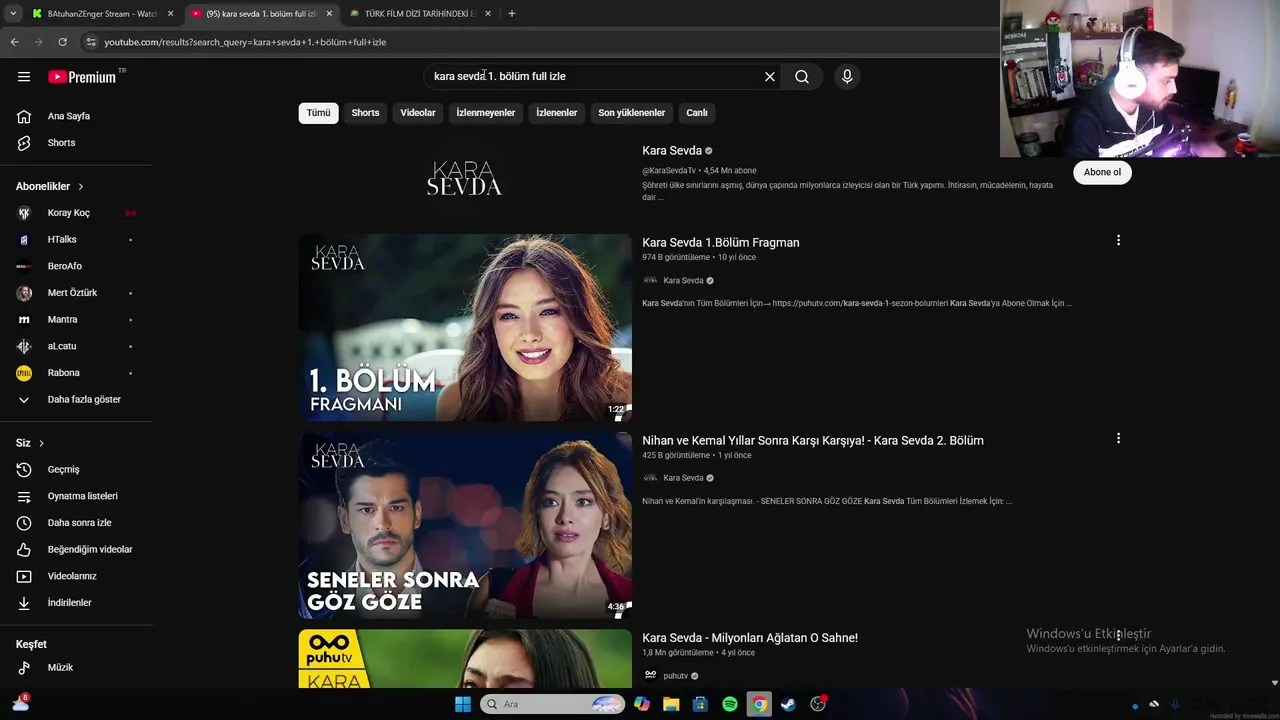Reload the page with refresh button
The height and width of the screenshot is (720, 1280).
click(x=62, y=42)
